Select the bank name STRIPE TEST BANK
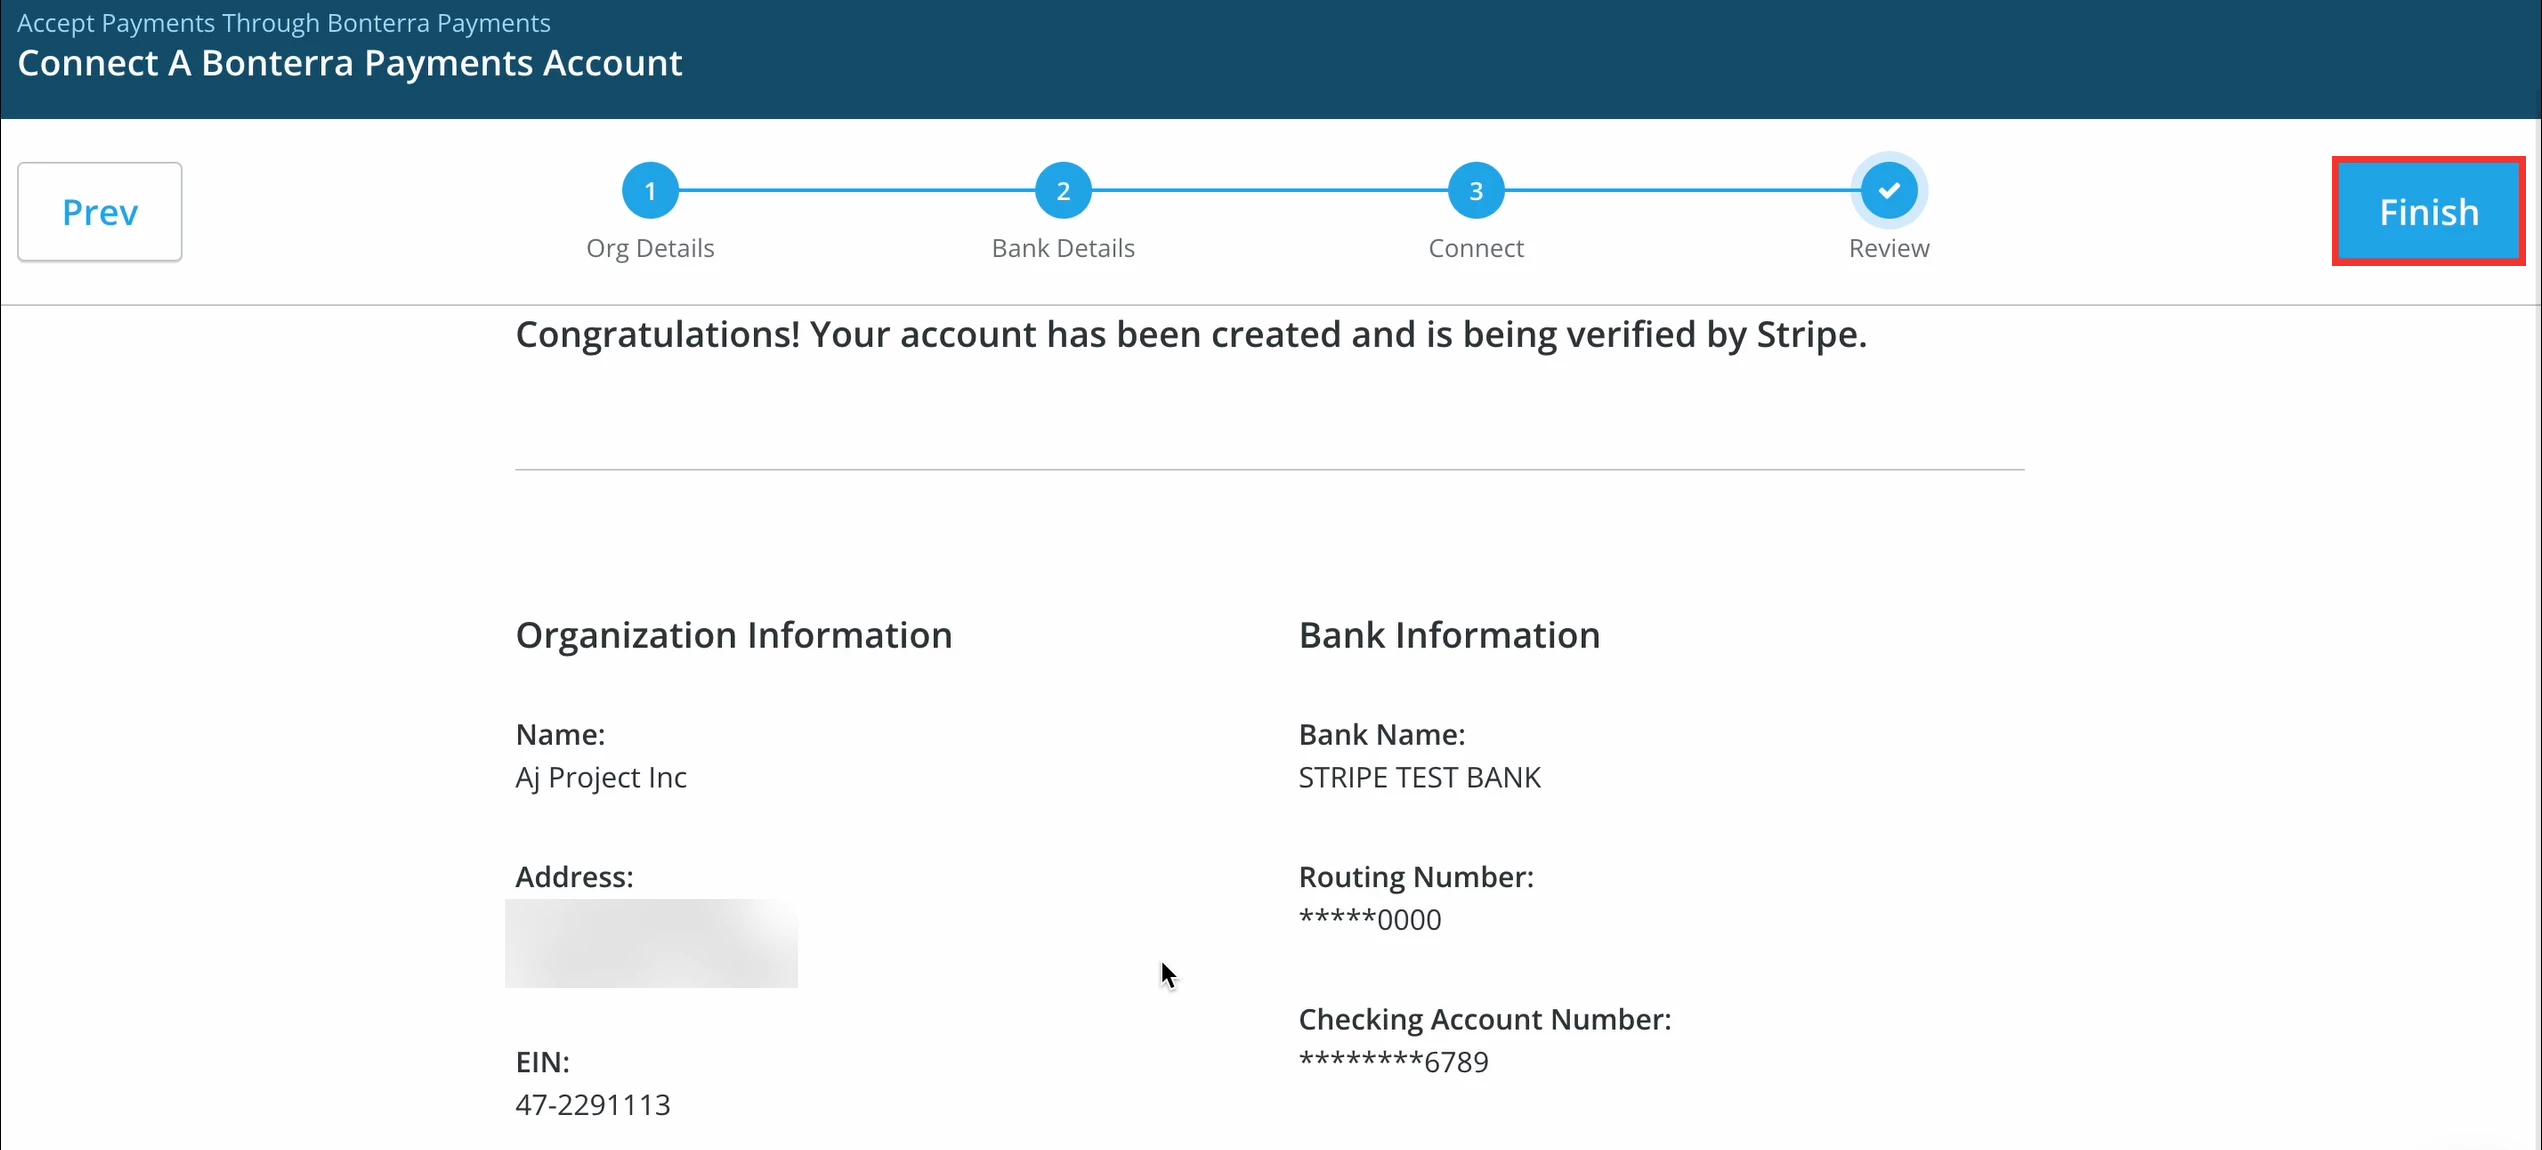Viewport: 2542px width, 1150px height. click(x=1419, y=777)
